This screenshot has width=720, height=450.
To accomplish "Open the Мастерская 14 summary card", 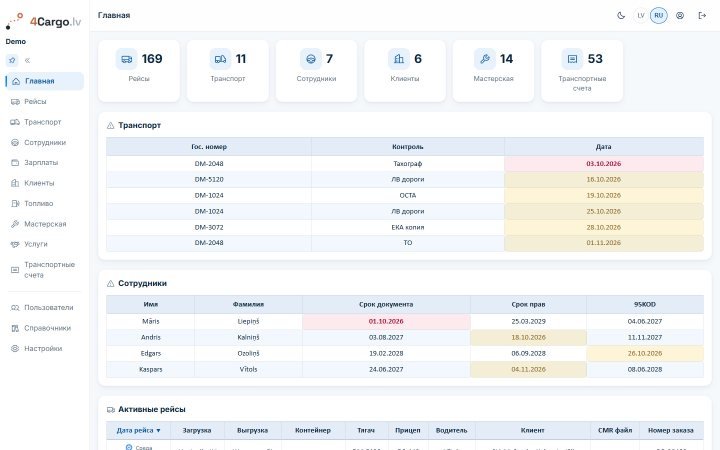I will point(494,71).
